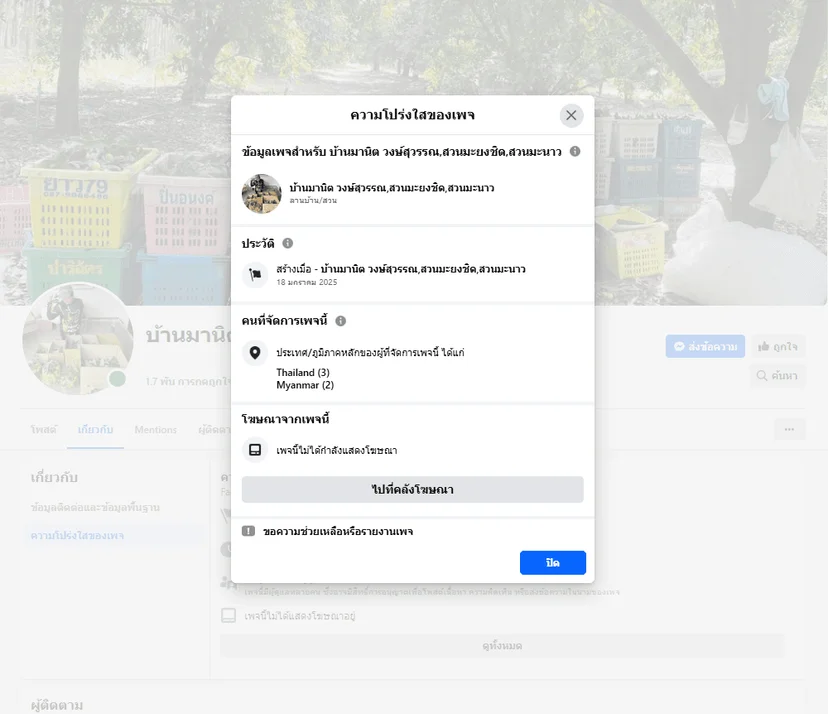This screenshot has height=714, width=828.
Task: Click the magnifier icon in ค้นหา button
Action: (761, 375)
